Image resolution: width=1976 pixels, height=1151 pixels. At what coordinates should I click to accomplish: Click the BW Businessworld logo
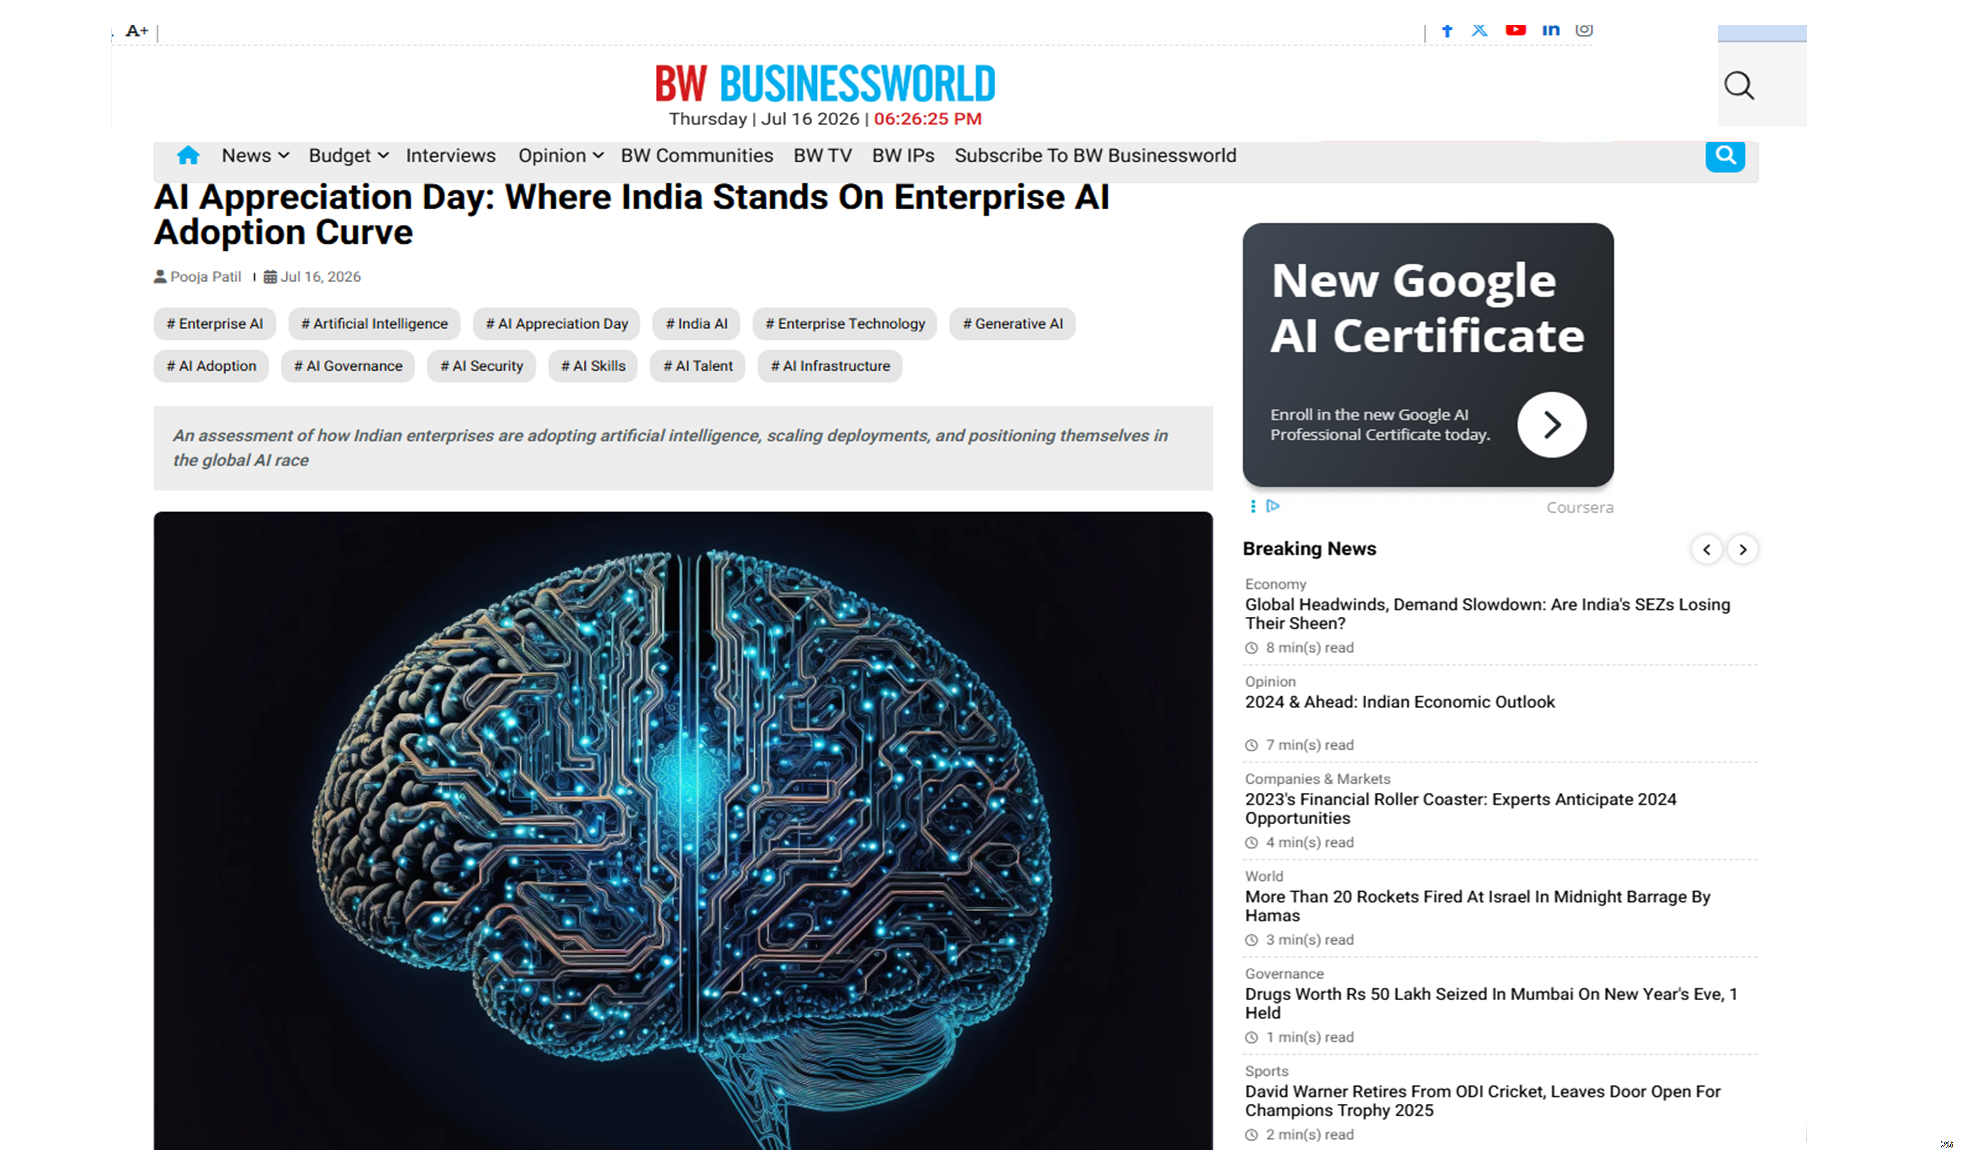(825, 84)
